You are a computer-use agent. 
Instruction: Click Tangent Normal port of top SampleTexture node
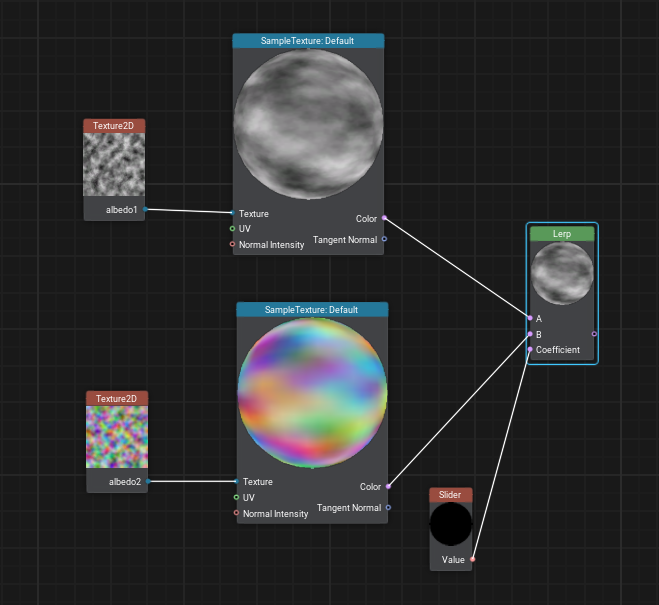pyautogui.click(x=384, y=239)
